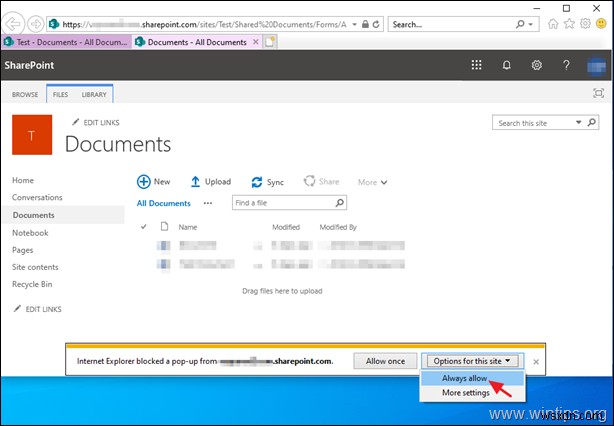The width and height of the screenshot is (614, 426).
Task: Click Allow once for the pop-up
Action: click(x=385, y=361)
